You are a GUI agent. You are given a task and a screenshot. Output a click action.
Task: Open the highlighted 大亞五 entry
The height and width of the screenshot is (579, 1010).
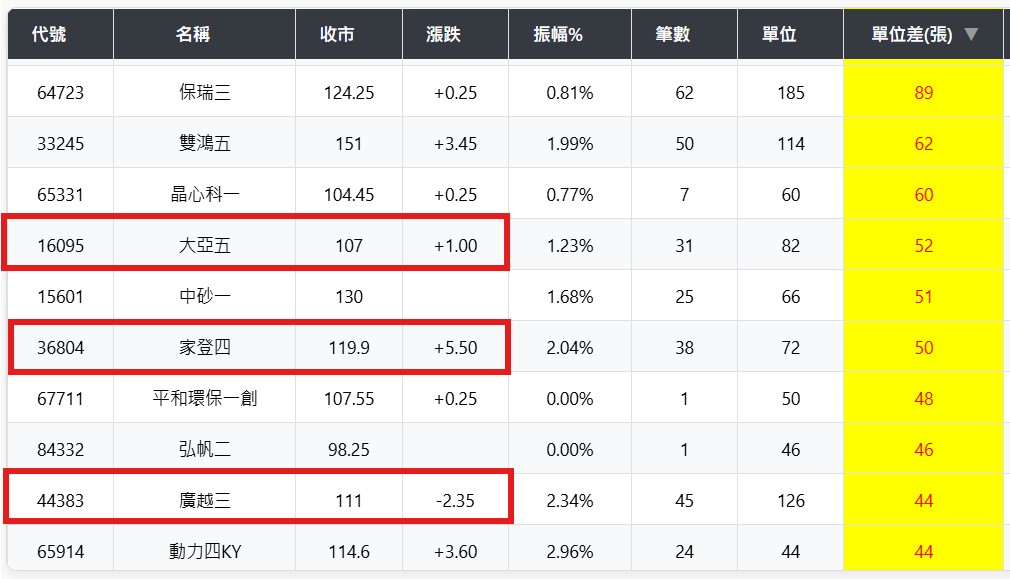coord(204,246)
